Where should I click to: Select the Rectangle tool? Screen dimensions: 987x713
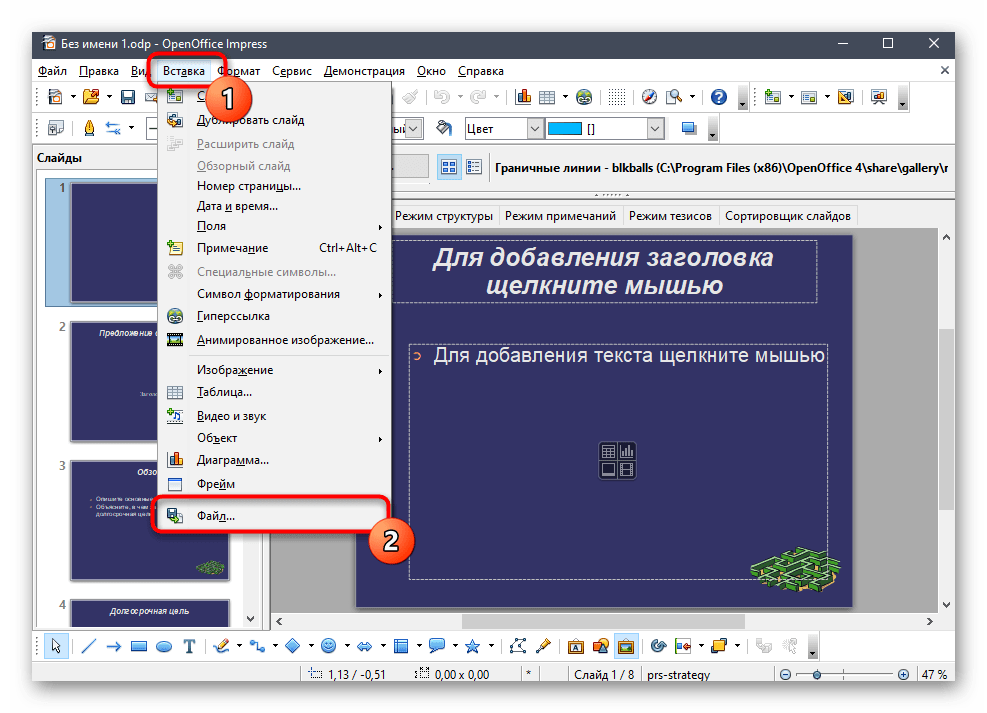point(139,646)
